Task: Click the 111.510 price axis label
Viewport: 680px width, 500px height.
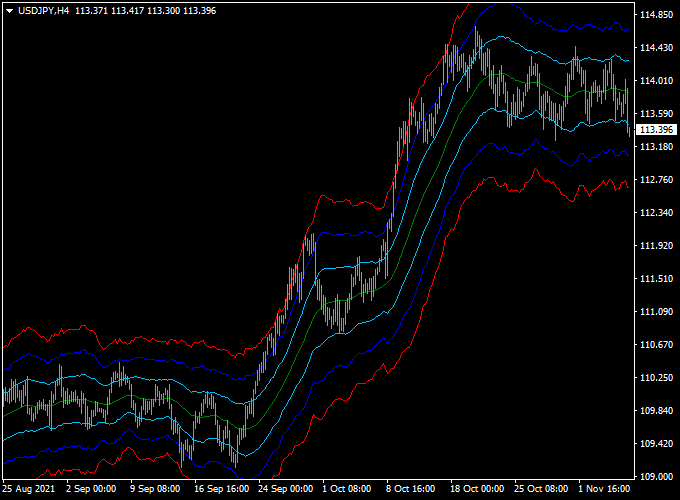Action: pos(656,278)
